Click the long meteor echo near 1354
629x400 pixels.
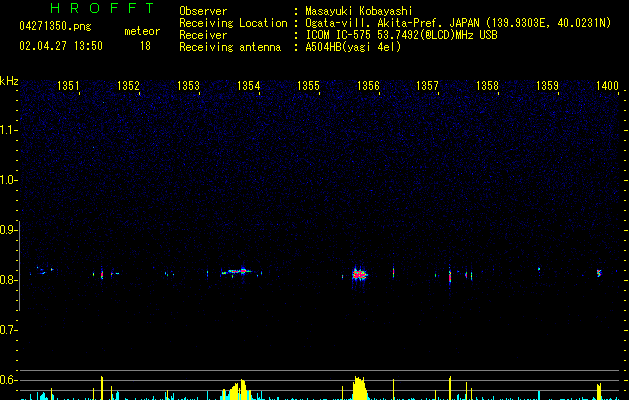[x=237, y=272]
